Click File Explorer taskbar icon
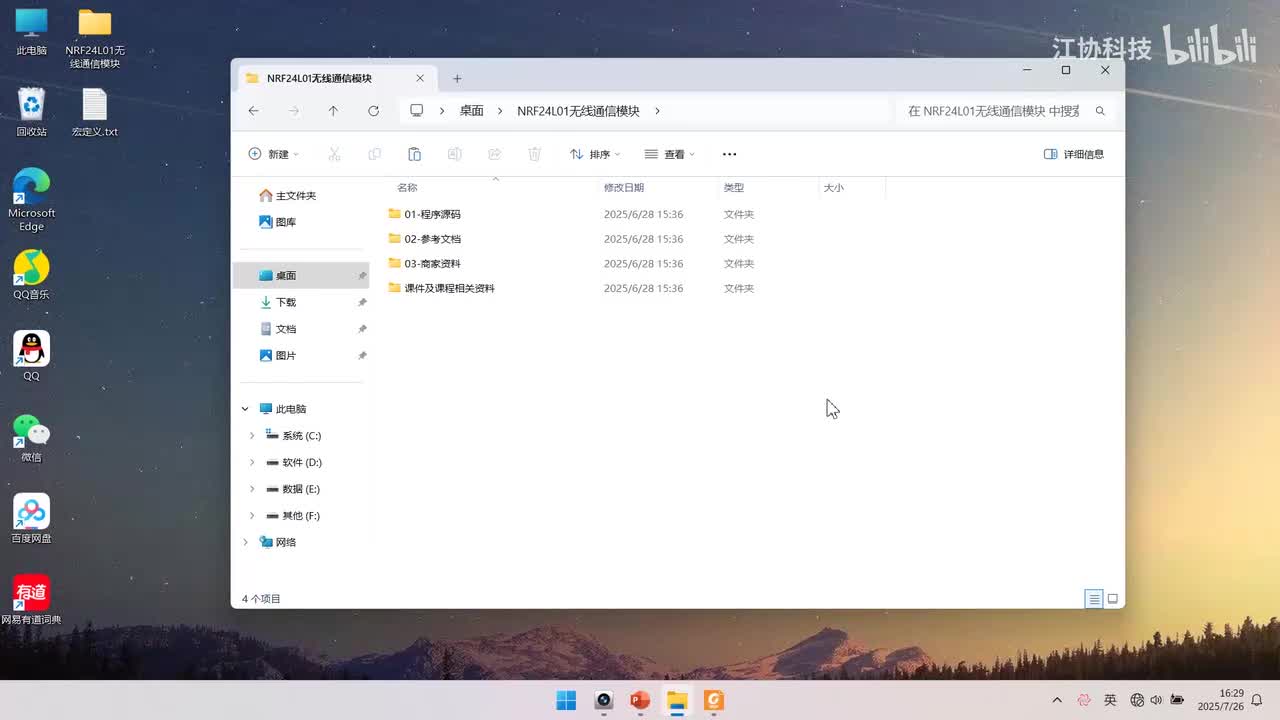 pos(677,700)
